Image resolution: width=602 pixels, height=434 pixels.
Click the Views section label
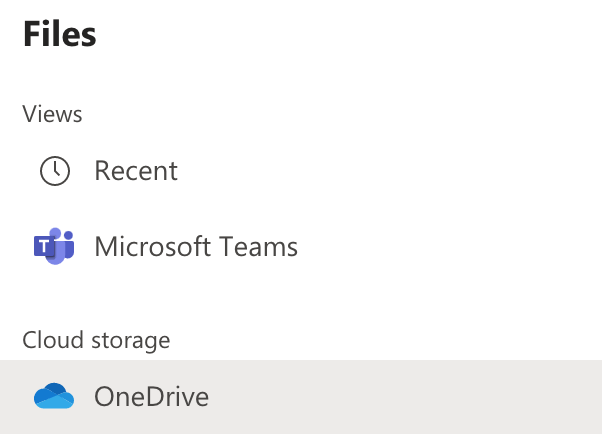click(x=52, y=114)
